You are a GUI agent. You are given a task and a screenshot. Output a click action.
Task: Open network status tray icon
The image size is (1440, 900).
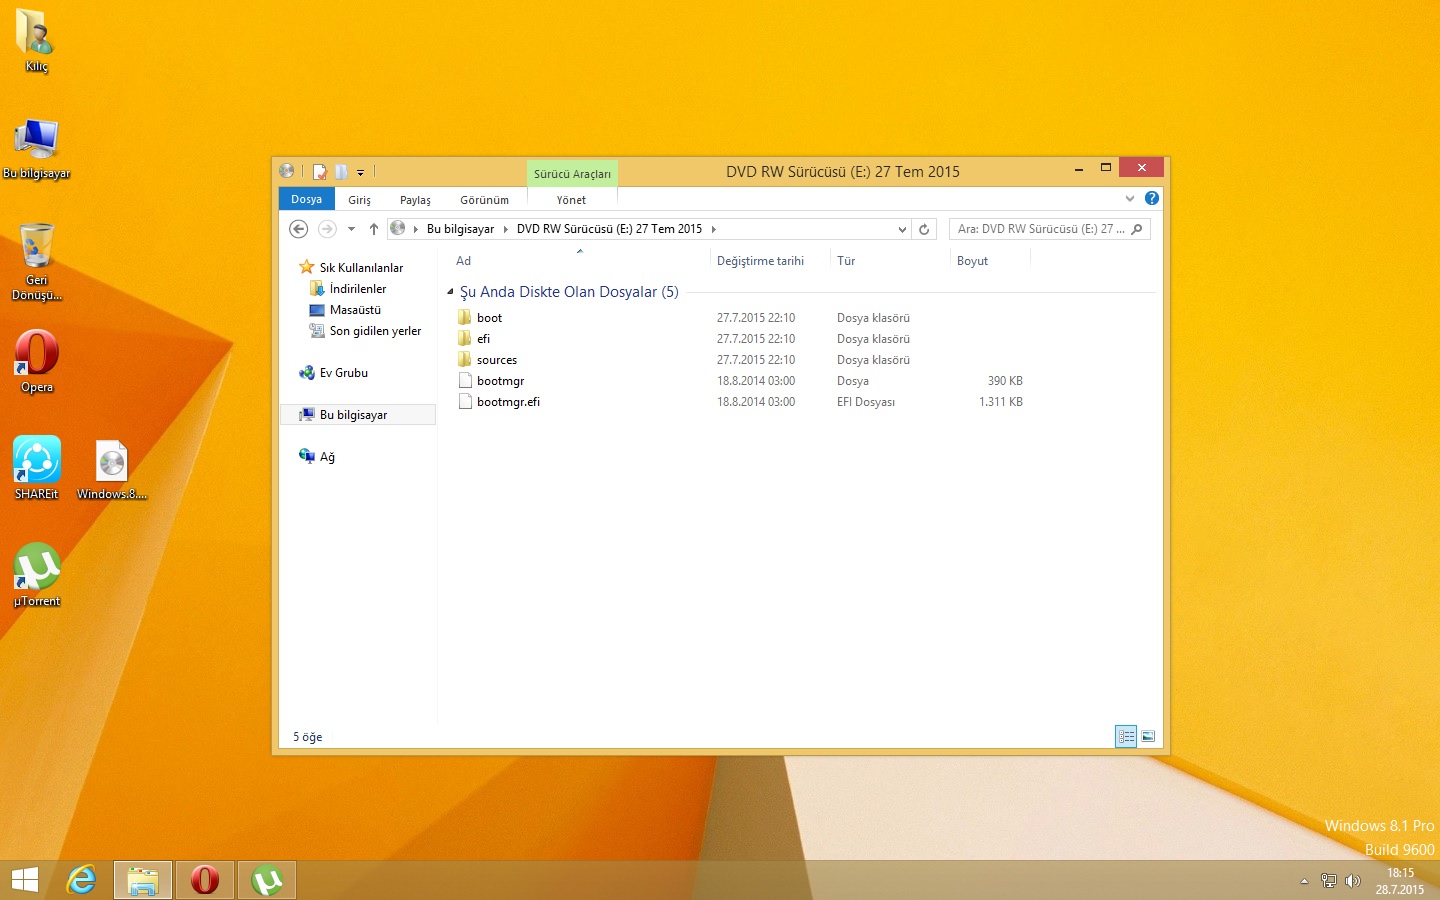click(x=1328, y=881)
